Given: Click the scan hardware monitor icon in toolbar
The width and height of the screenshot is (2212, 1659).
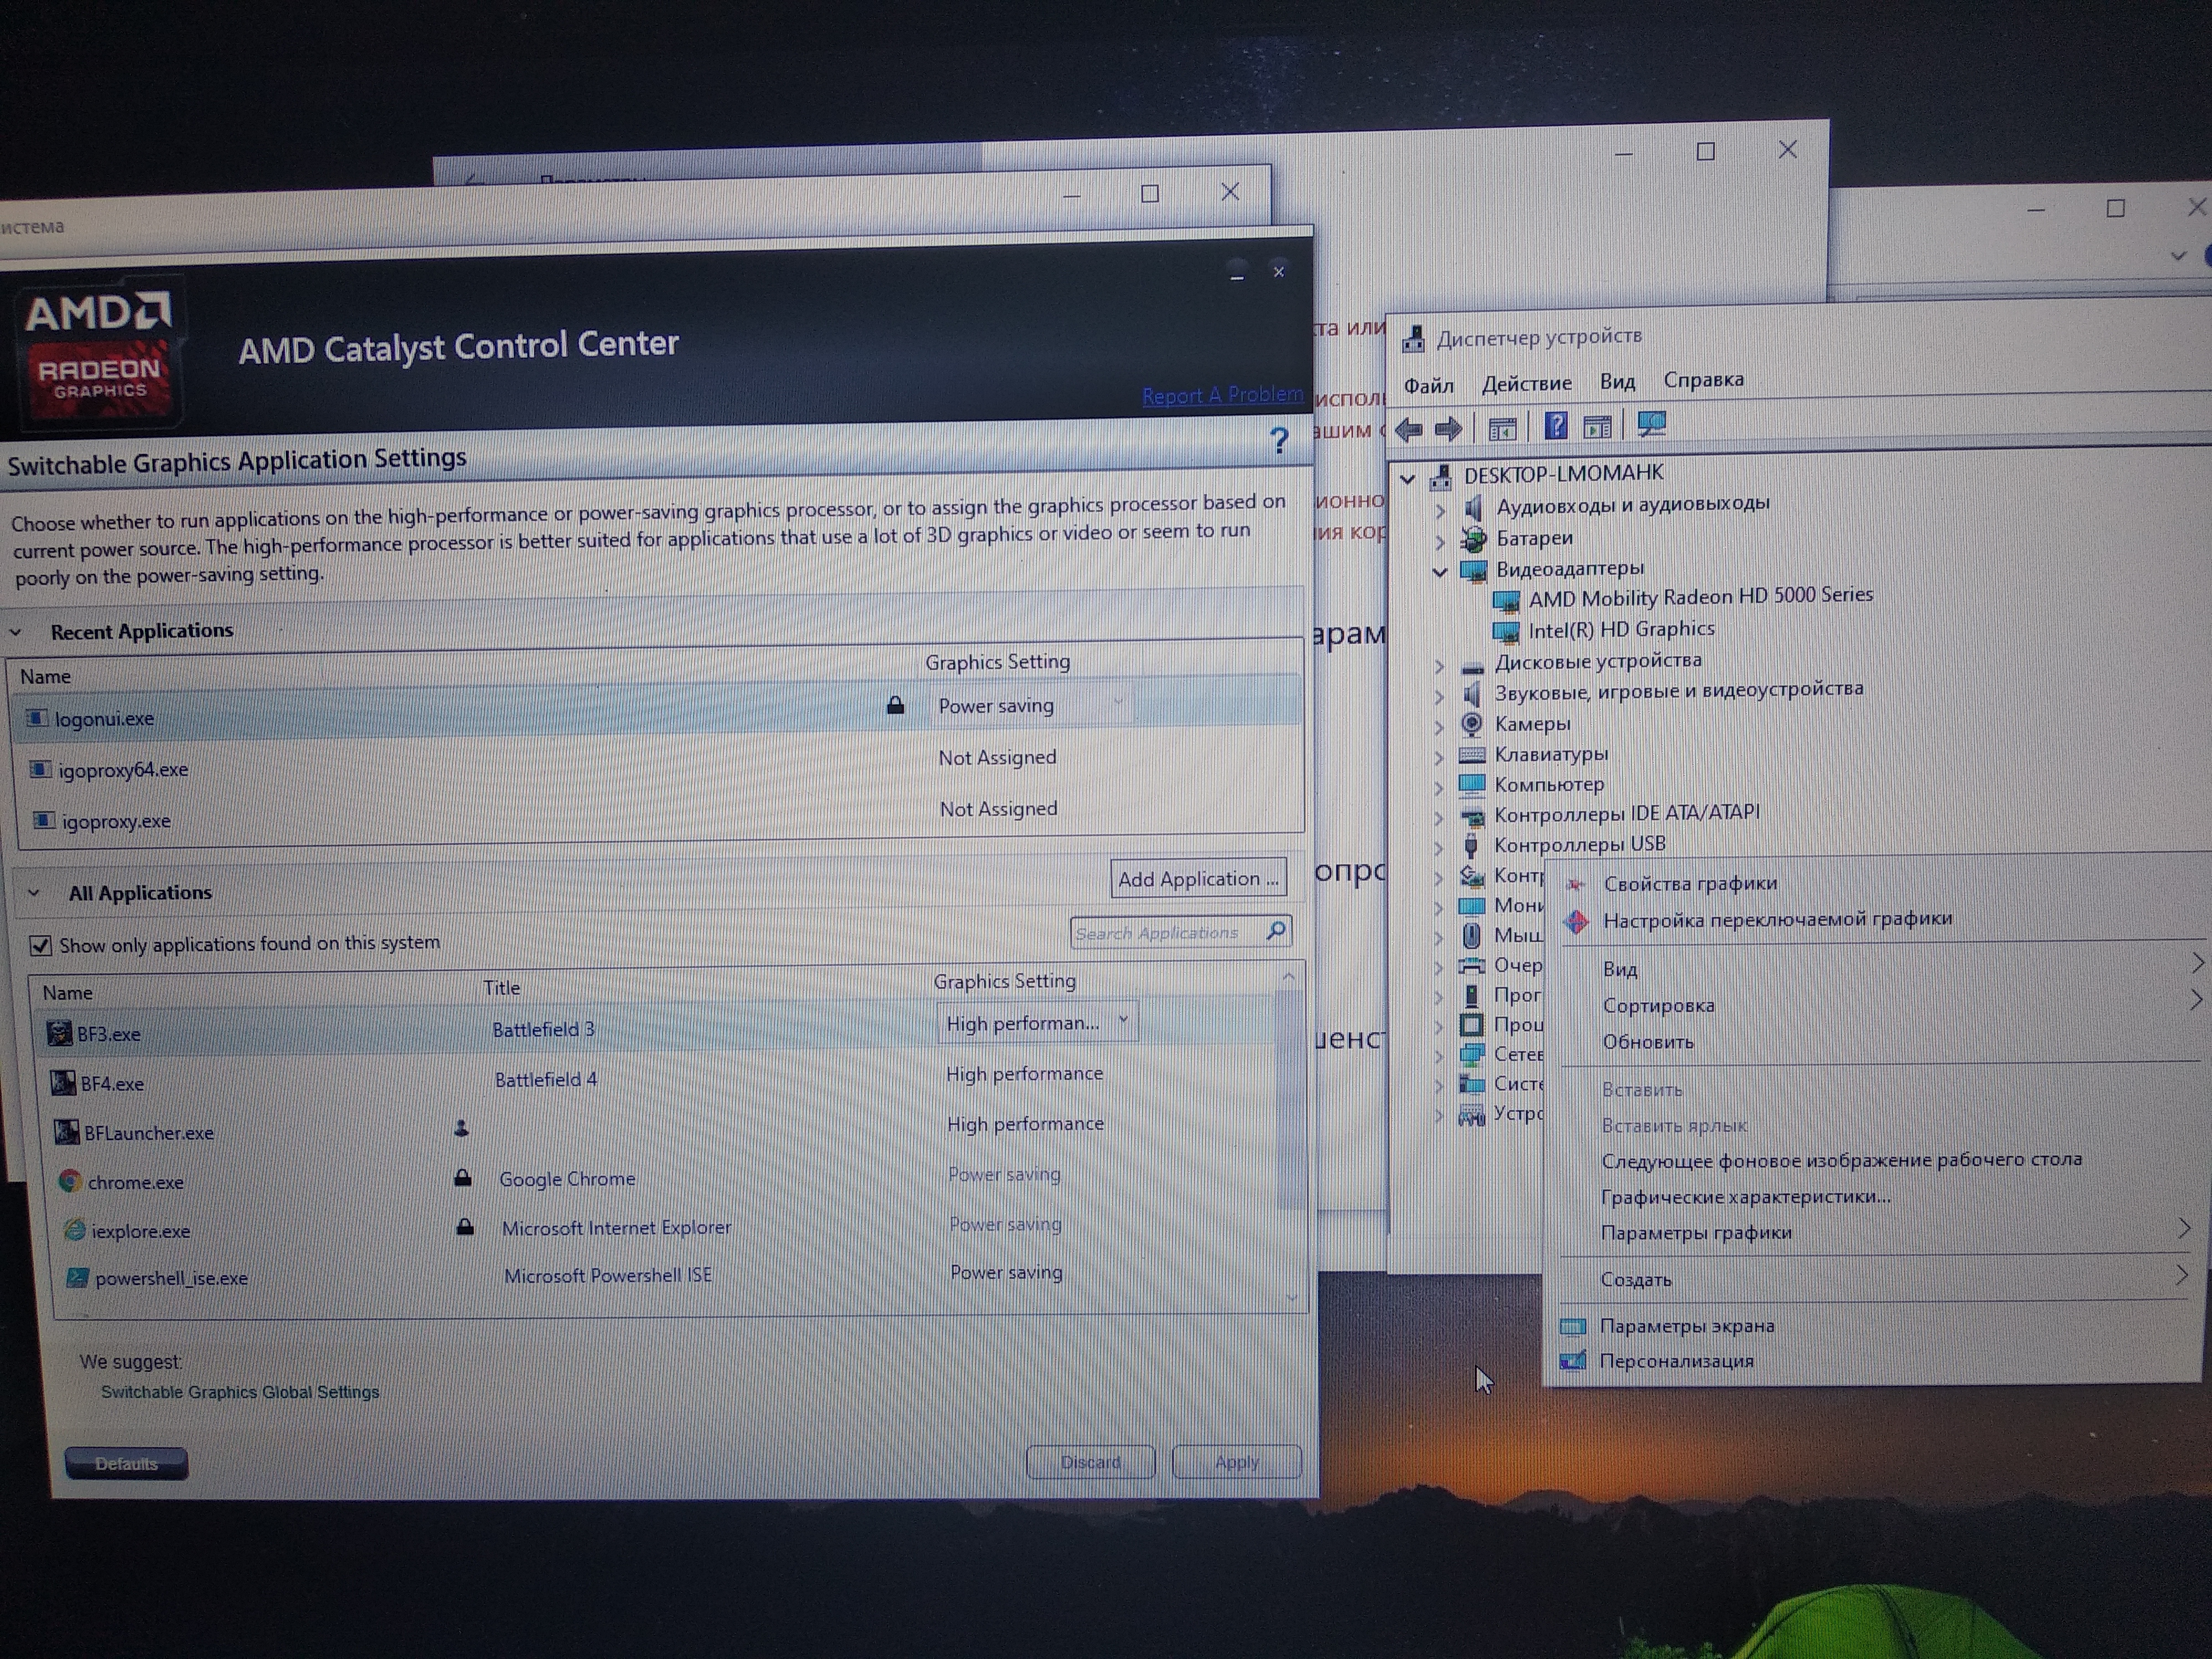Looking at the screenshot, I should coord(1652,425).
